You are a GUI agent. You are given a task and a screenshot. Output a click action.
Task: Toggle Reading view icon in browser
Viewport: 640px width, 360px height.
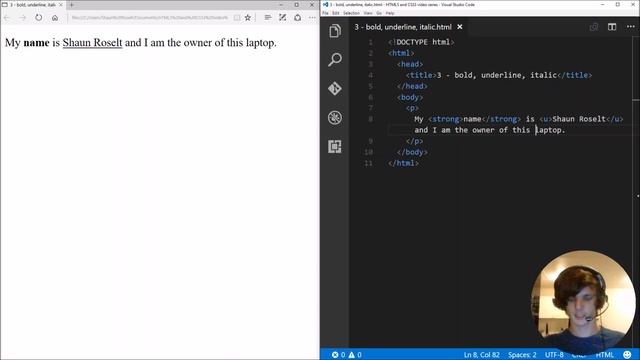(237, 18)
